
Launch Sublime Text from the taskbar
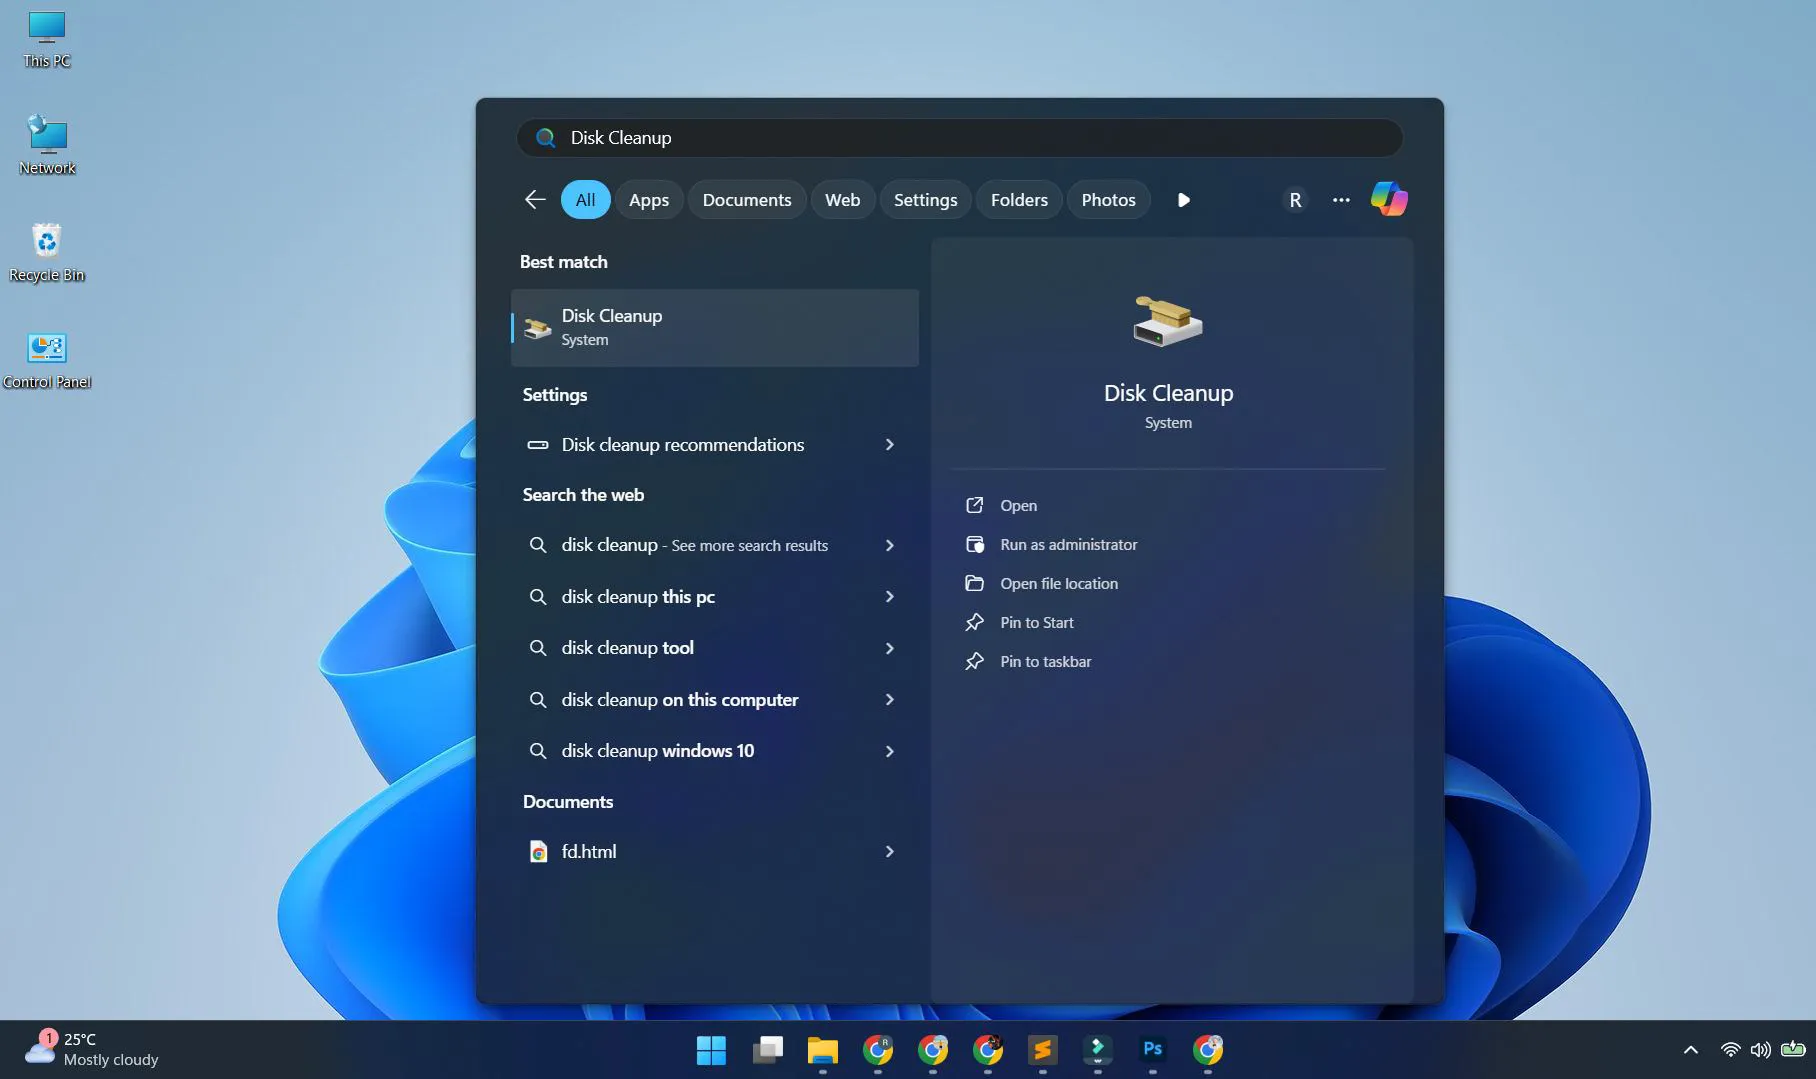(1043, 1051)
